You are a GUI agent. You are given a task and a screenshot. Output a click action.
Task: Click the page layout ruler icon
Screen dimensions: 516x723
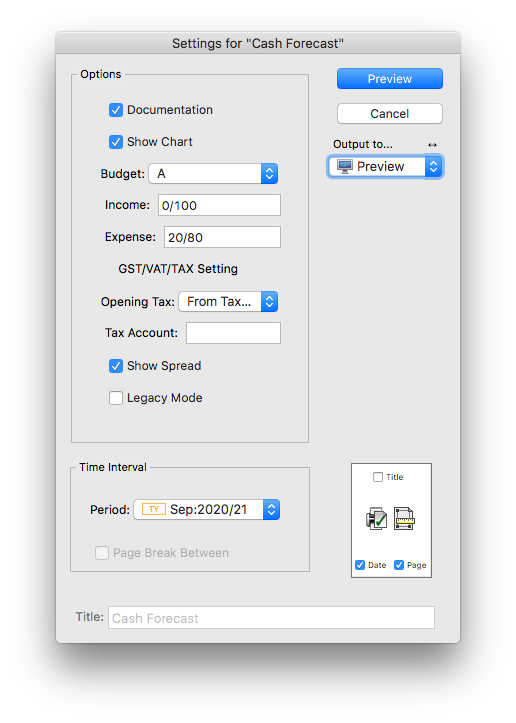click(x=404, y=519)
